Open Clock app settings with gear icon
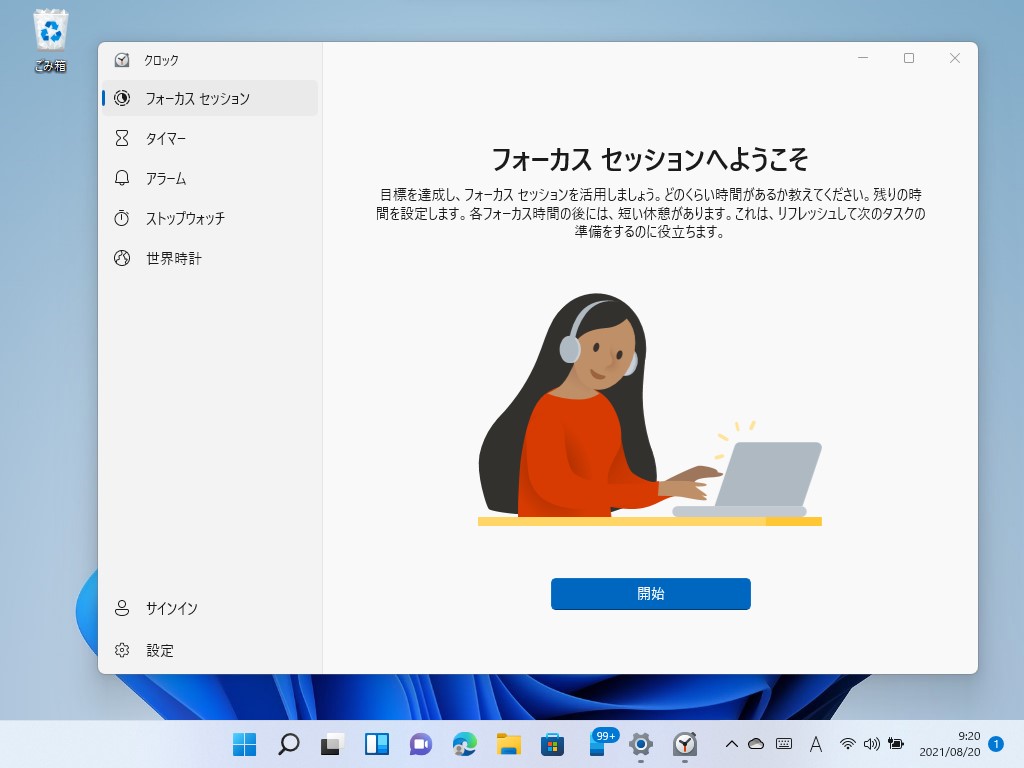 tap(122, 650)
